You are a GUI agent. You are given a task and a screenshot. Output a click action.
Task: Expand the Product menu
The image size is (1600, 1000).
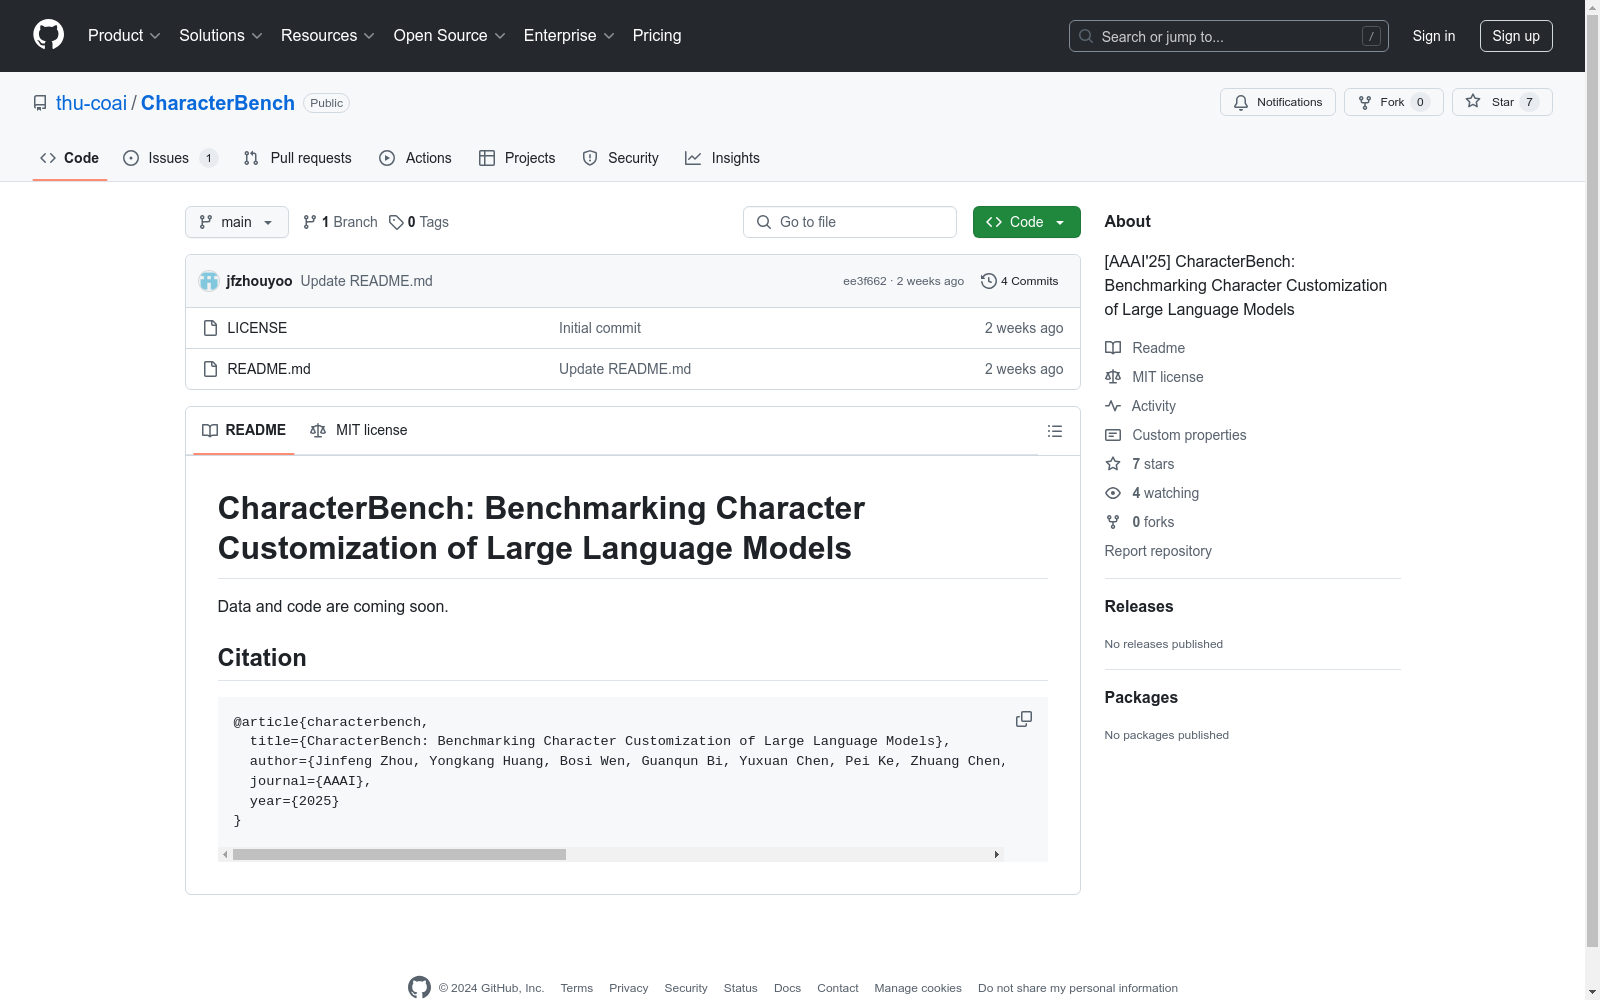tap(124, 35)
